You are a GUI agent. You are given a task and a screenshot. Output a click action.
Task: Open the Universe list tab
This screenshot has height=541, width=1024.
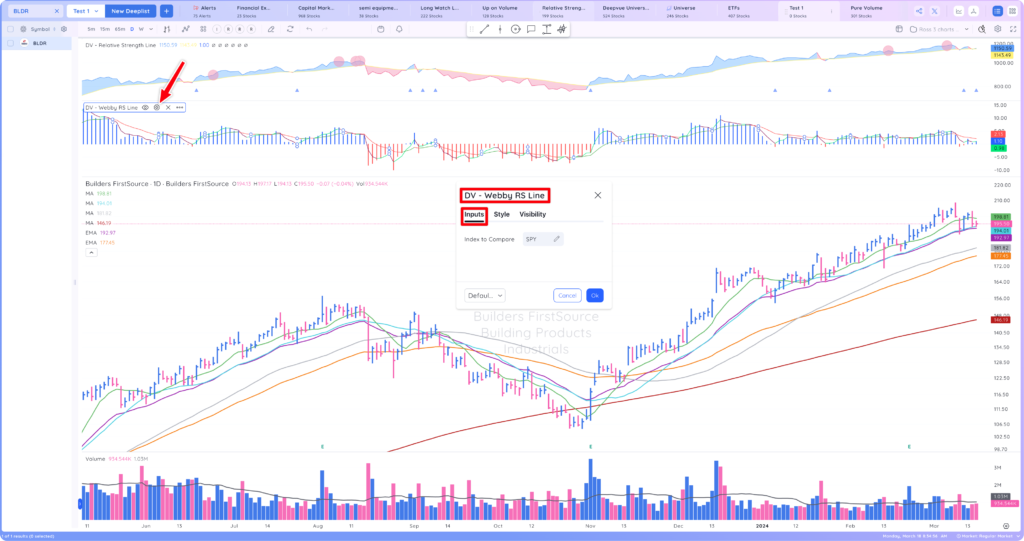[680, 11]
